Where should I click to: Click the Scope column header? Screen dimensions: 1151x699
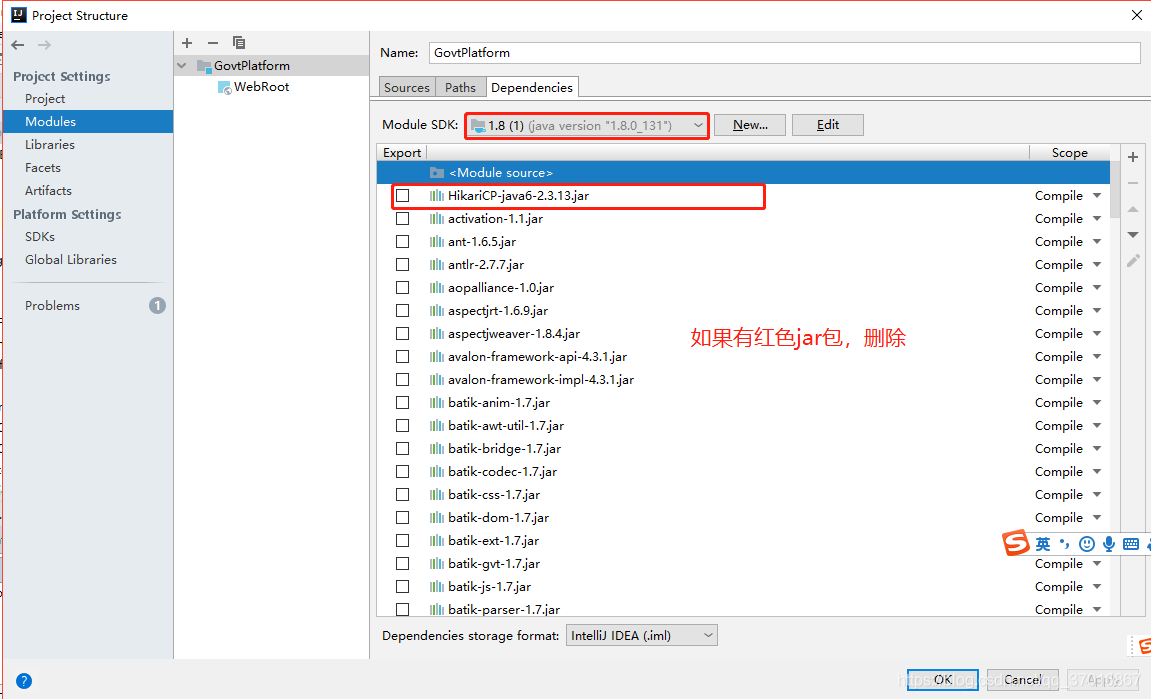tap(1070, 153)
